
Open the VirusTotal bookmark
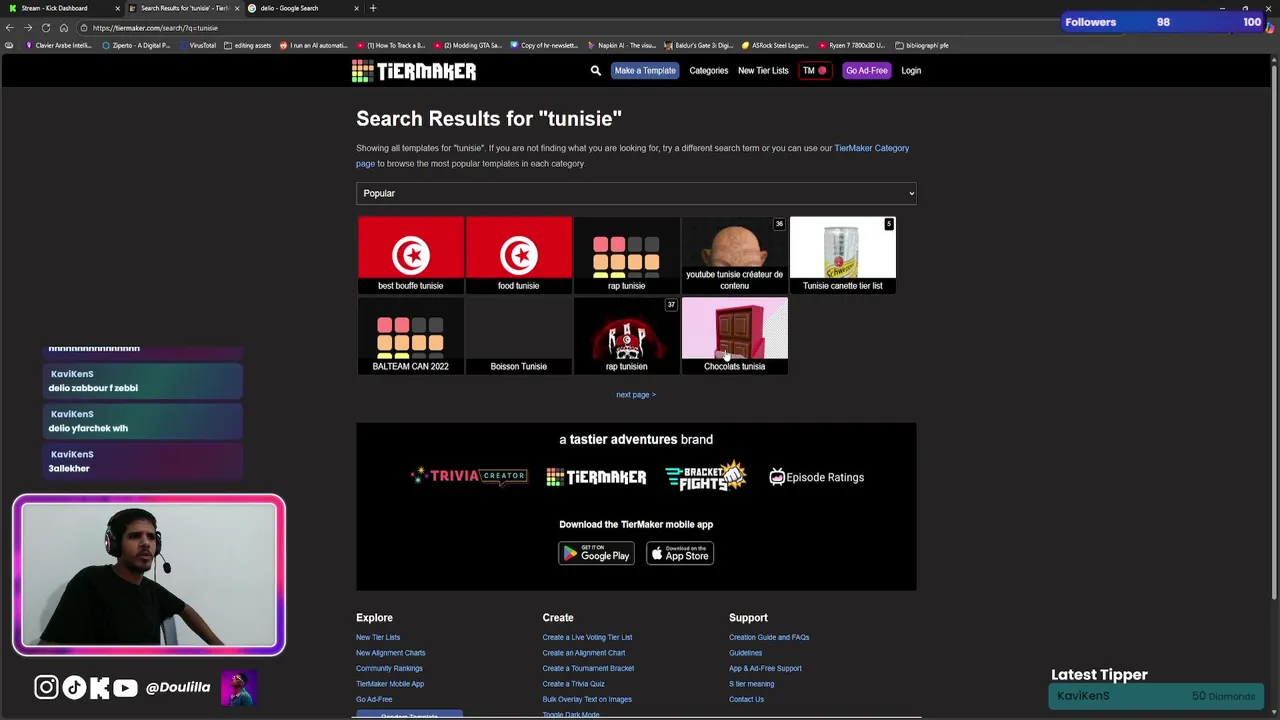click(197, 45)
